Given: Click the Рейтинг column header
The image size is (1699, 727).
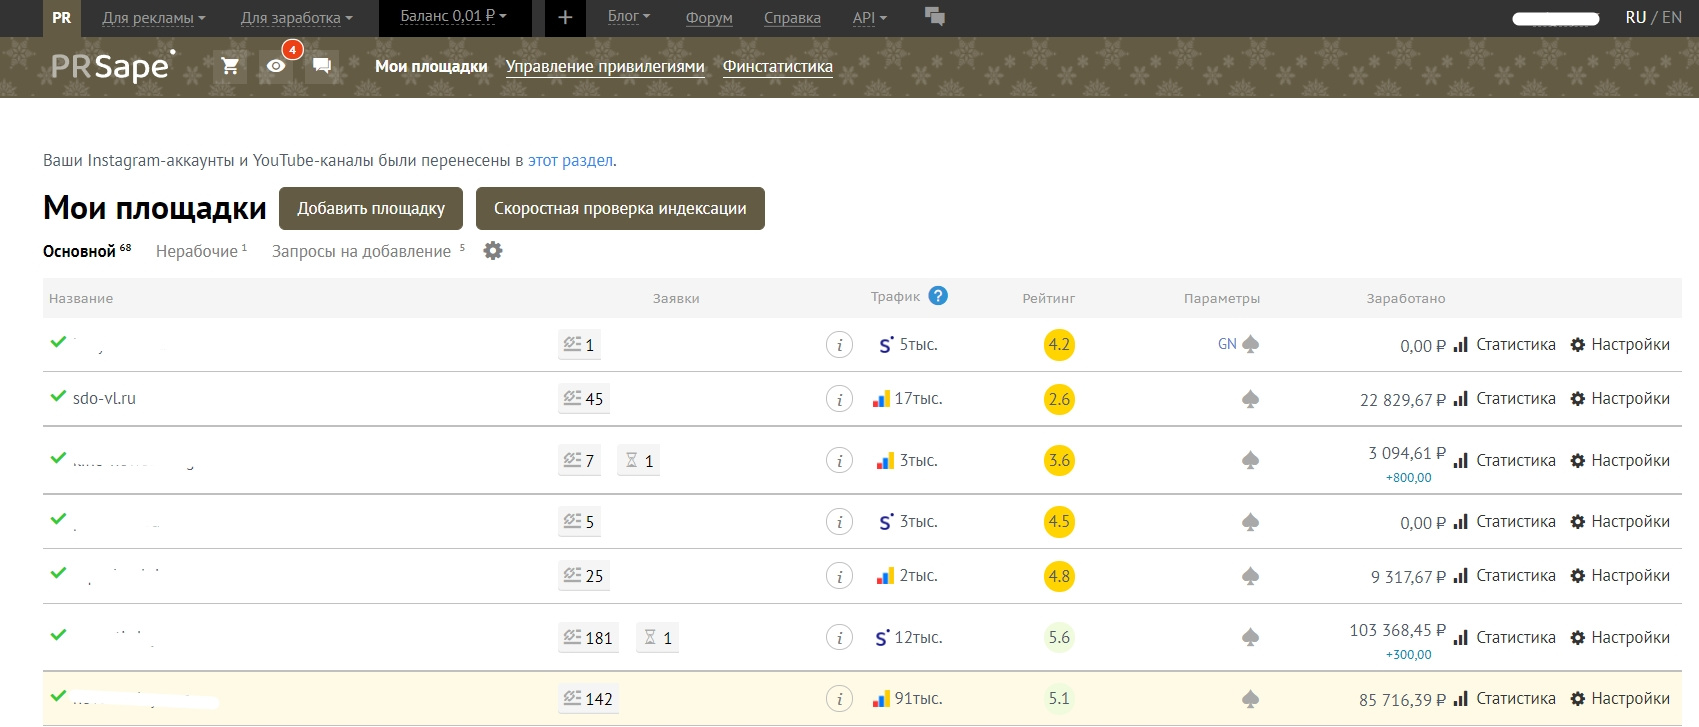Looking at the screenshot, I should (1049, 298).
